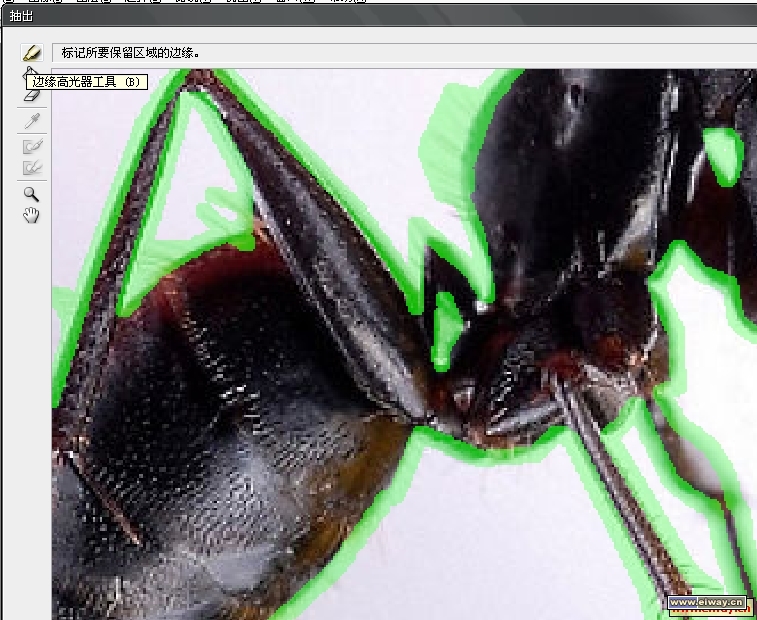This screenshot has width=757, height=620.
Task: Click the hint text 标记所要保留区域的边缘
Action: coord(130,53)
